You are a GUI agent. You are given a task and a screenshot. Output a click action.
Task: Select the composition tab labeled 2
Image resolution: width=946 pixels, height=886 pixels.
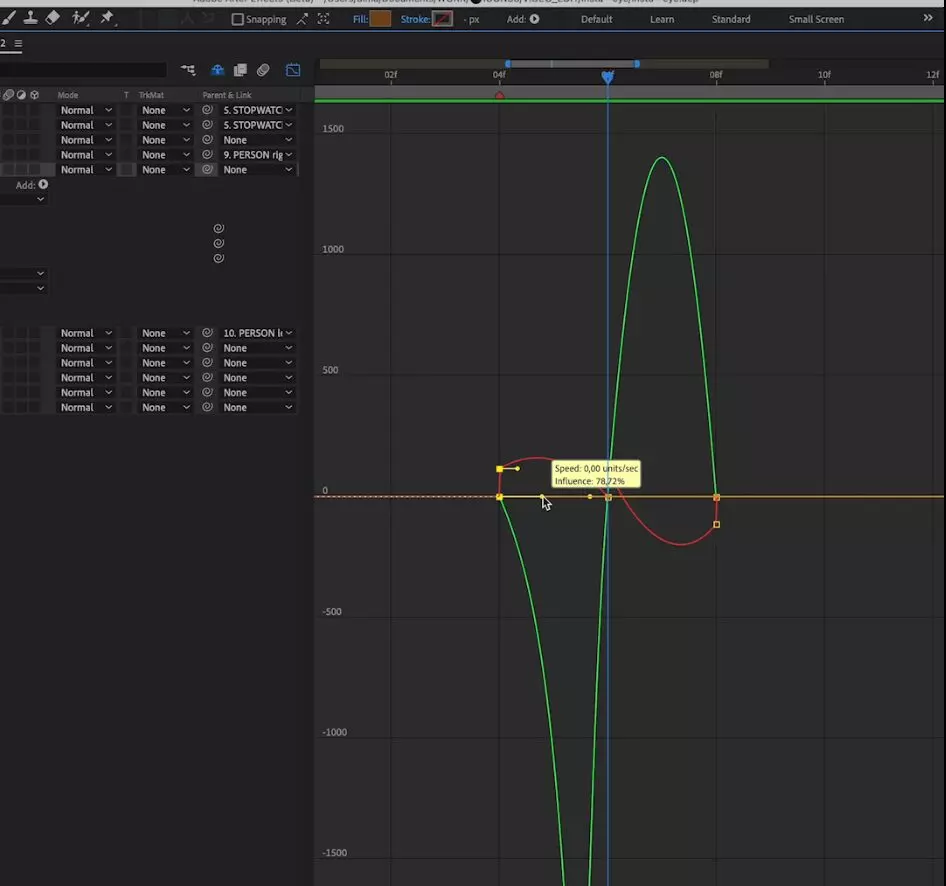[x=3, y=43]
